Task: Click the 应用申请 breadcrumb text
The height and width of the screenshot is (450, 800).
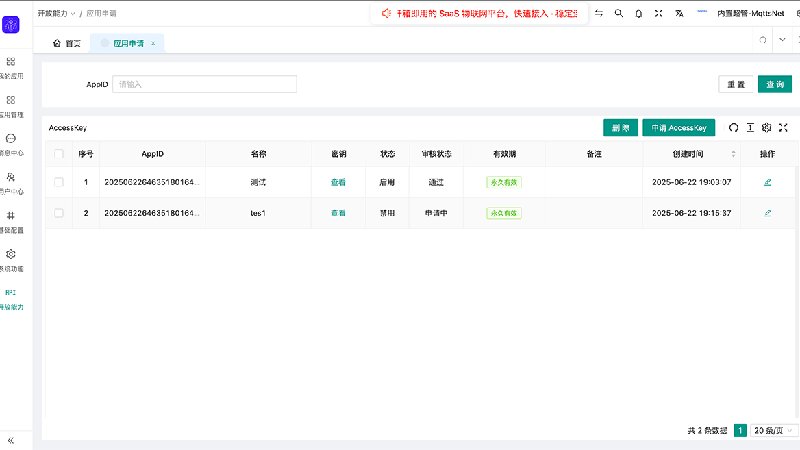Action: [101, 13]
